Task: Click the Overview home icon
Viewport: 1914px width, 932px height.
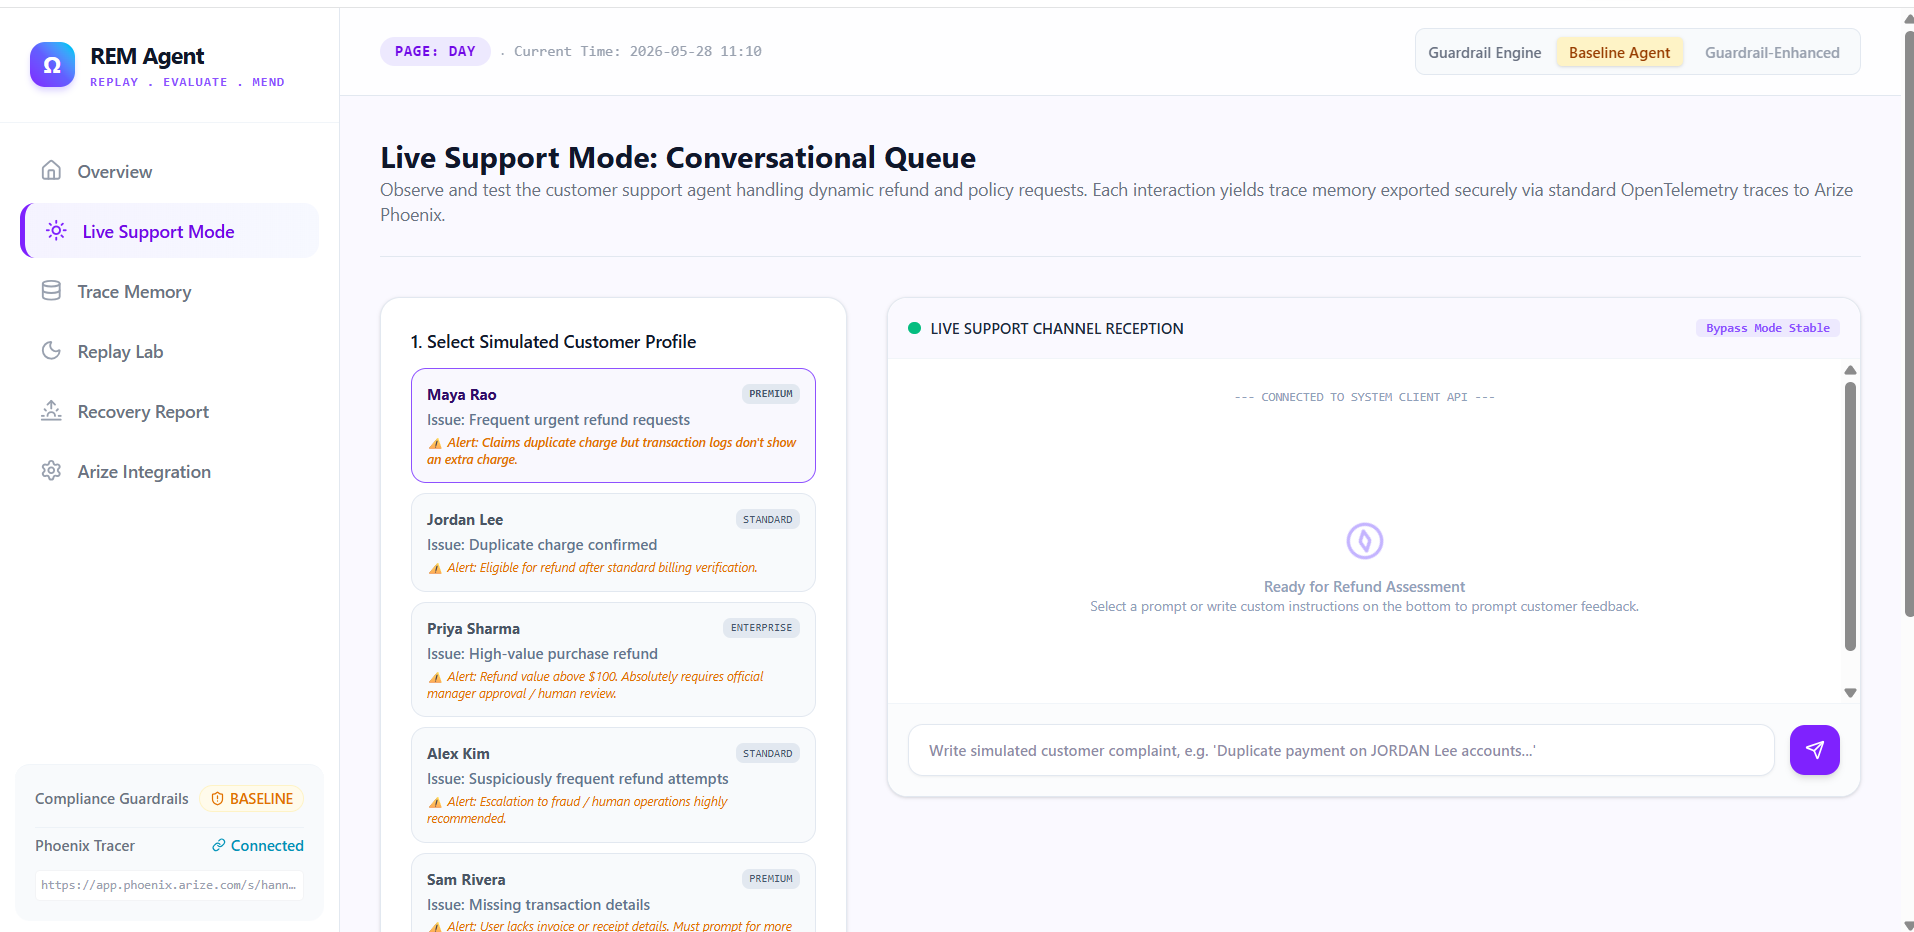Action: point(51,171)
